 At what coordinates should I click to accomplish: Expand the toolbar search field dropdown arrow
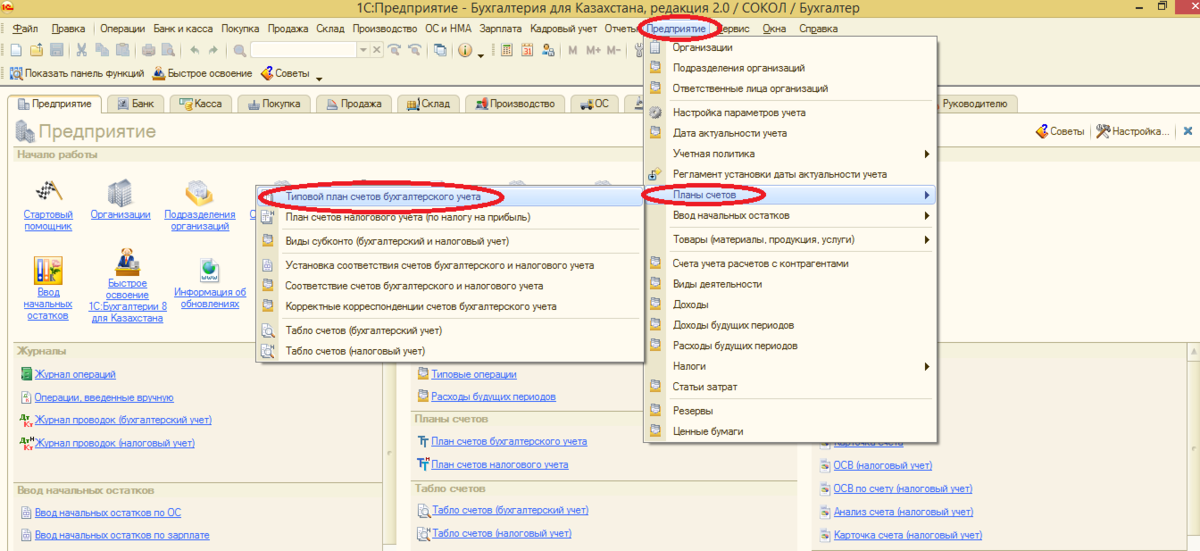coord(363,50)
